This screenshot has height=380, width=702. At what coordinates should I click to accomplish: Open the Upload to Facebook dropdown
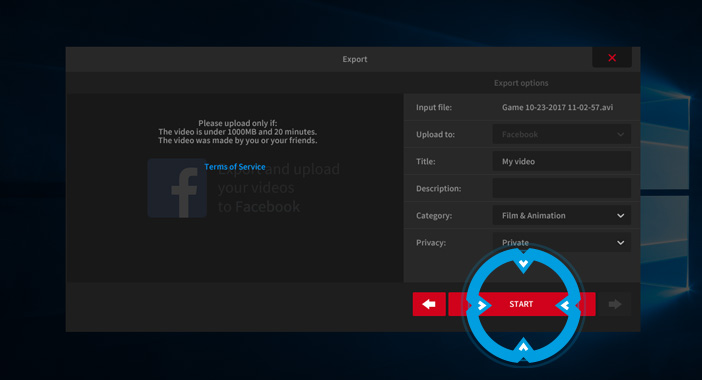tap(562, 134)
